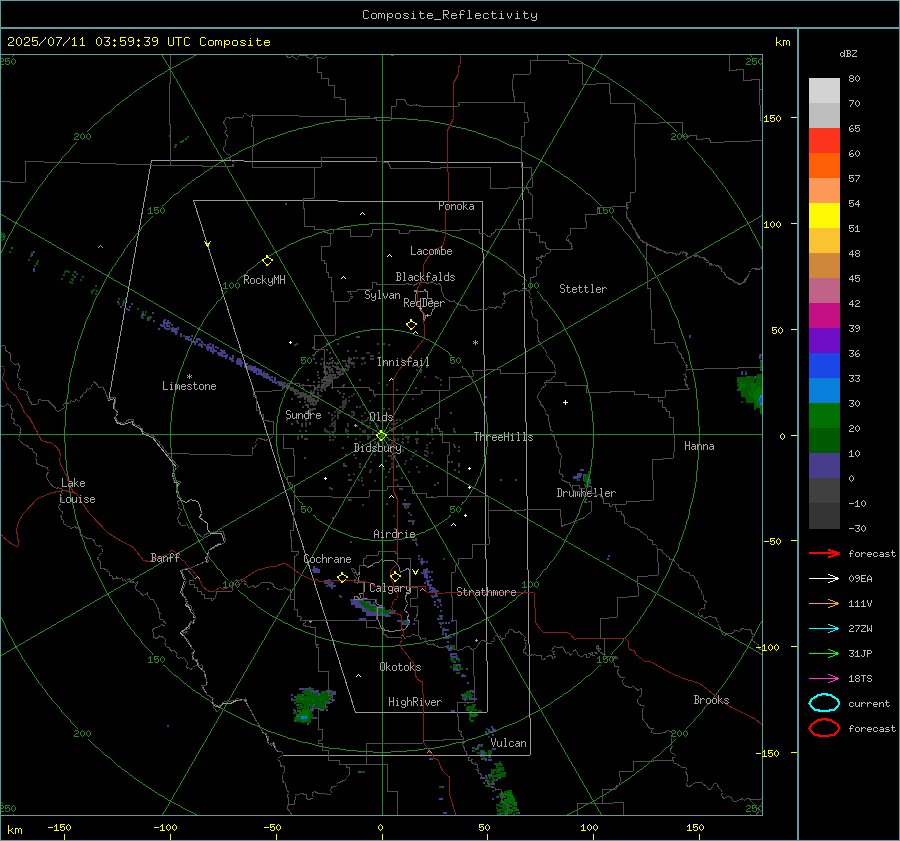
Task: Select the magenta 39-42 dBZ swatch
Action: [824, 316]
